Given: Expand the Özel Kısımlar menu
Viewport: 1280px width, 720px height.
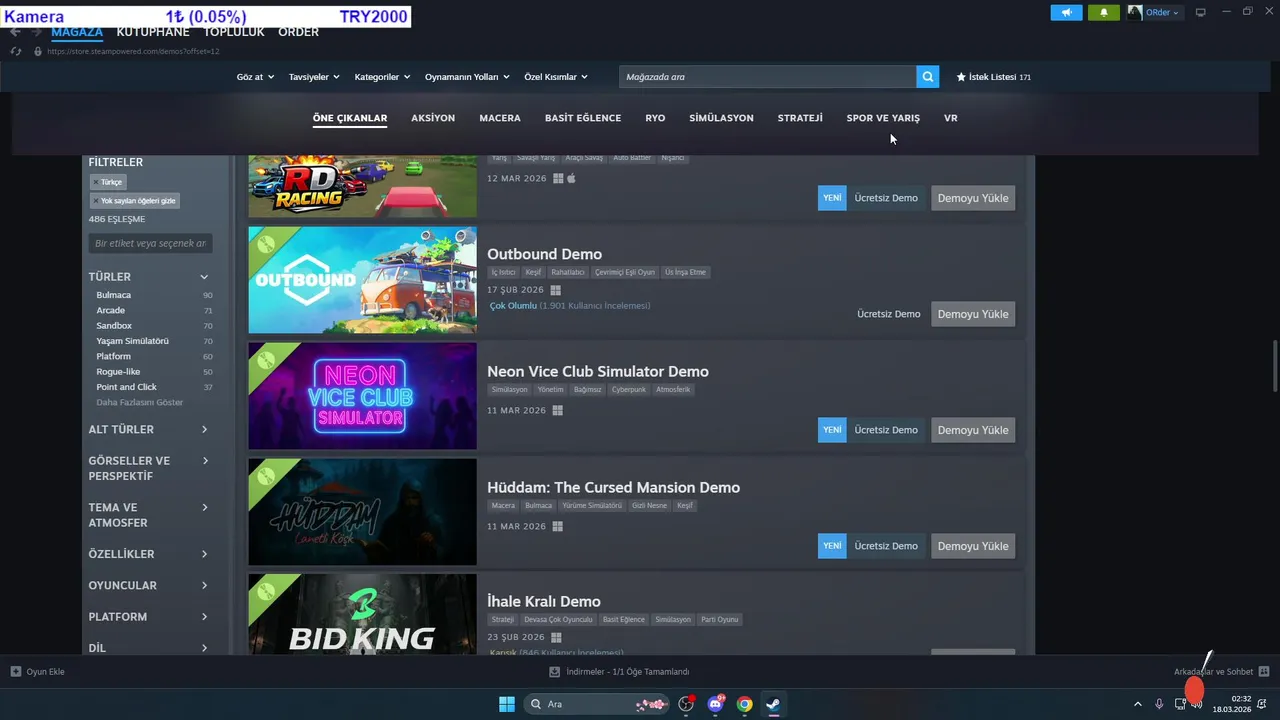Looking at the screenshot, I should point(555,77).
